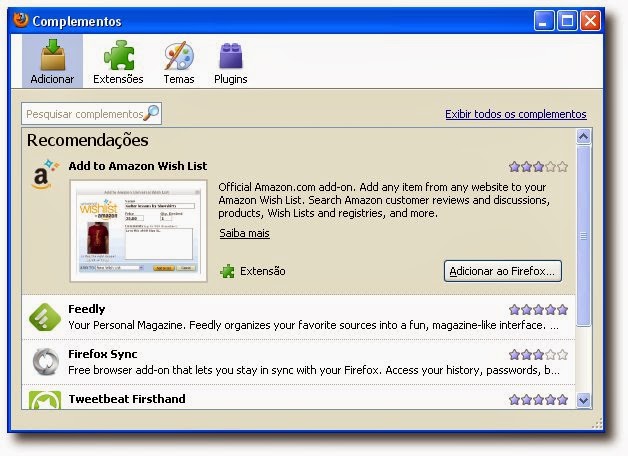Click the vertical scrollbar thumb
The image size is (628, 456).
click(584, 236)
